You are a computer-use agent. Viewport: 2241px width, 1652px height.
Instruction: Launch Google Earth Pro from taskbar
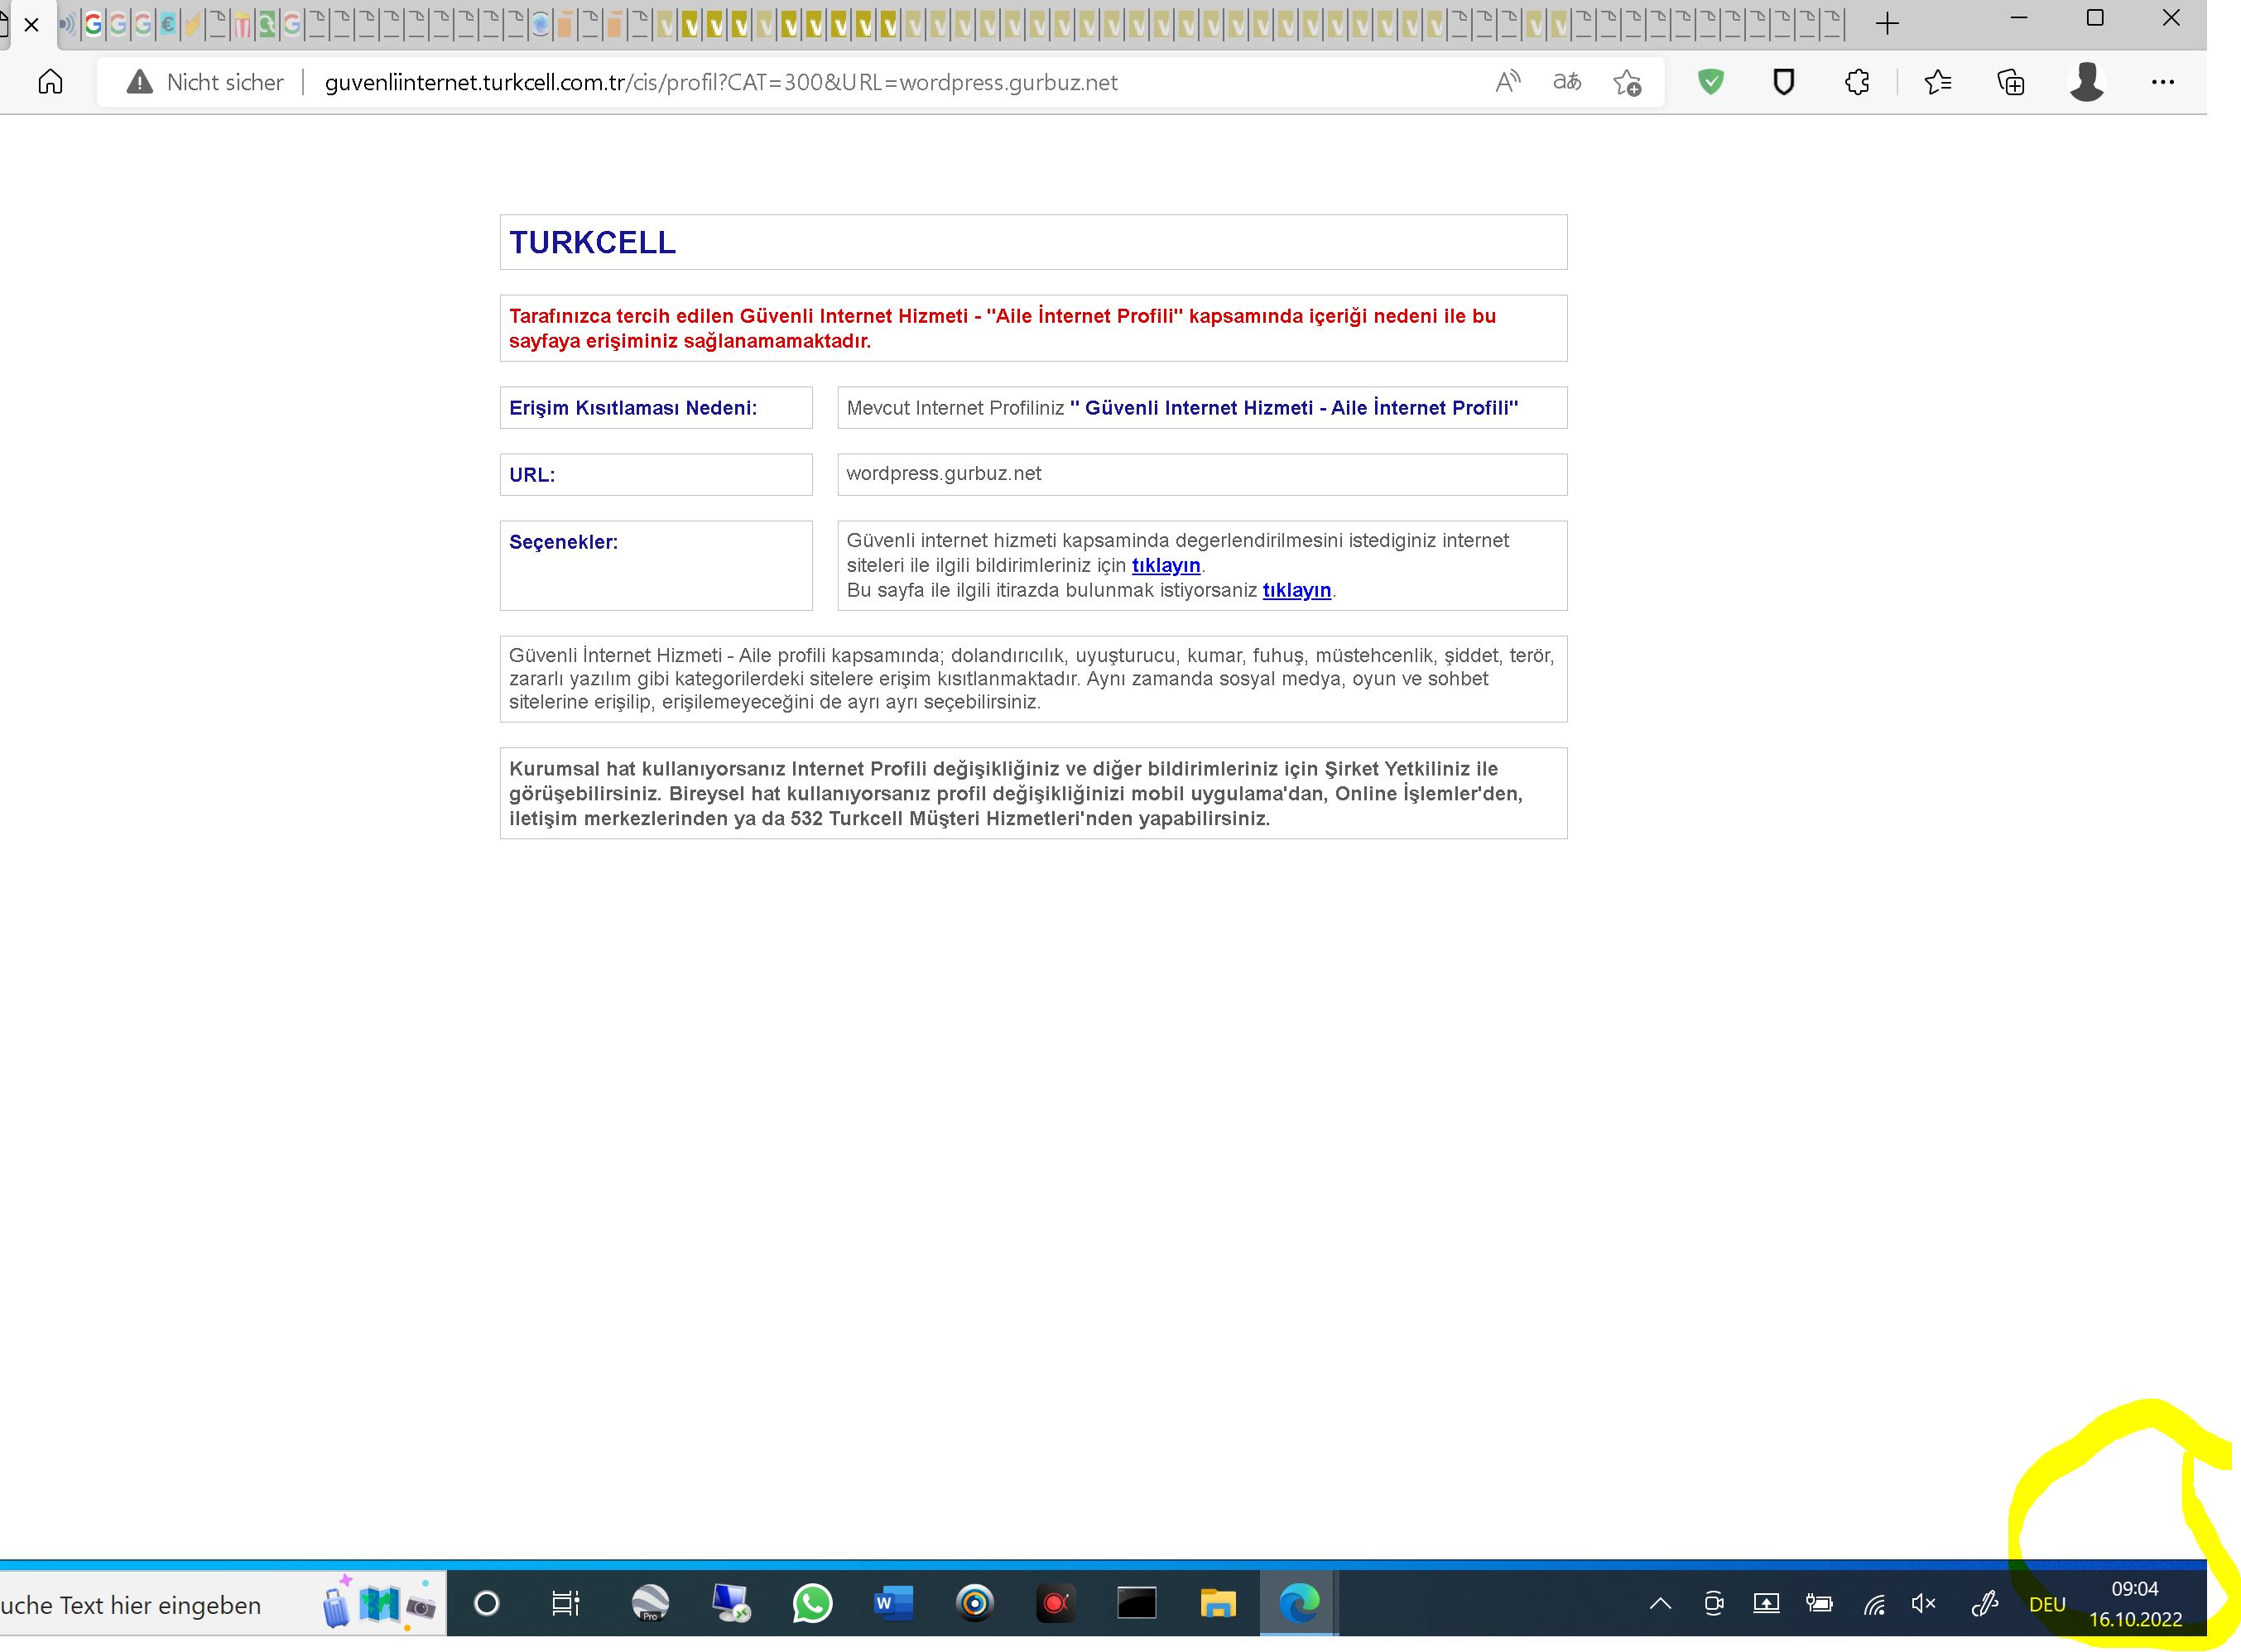pos(650,1604)
